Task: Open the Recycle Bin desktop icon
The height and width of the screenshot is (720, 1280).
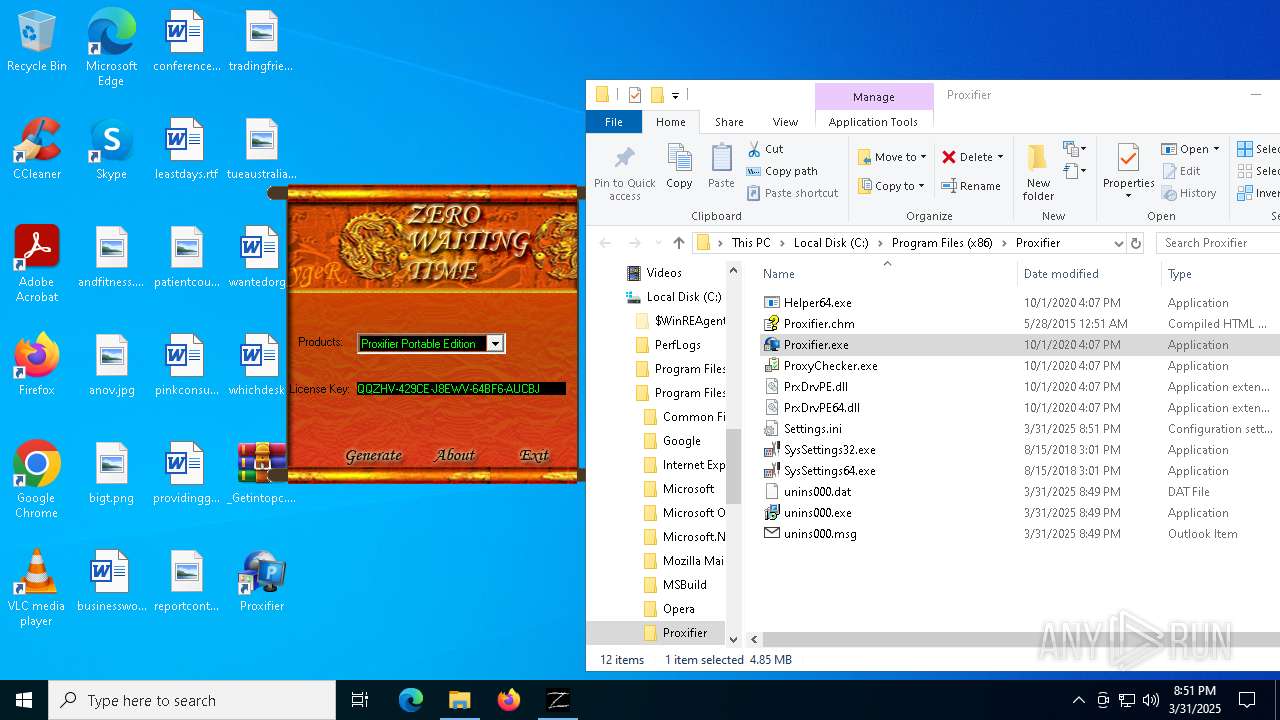Action: point(36,42)
